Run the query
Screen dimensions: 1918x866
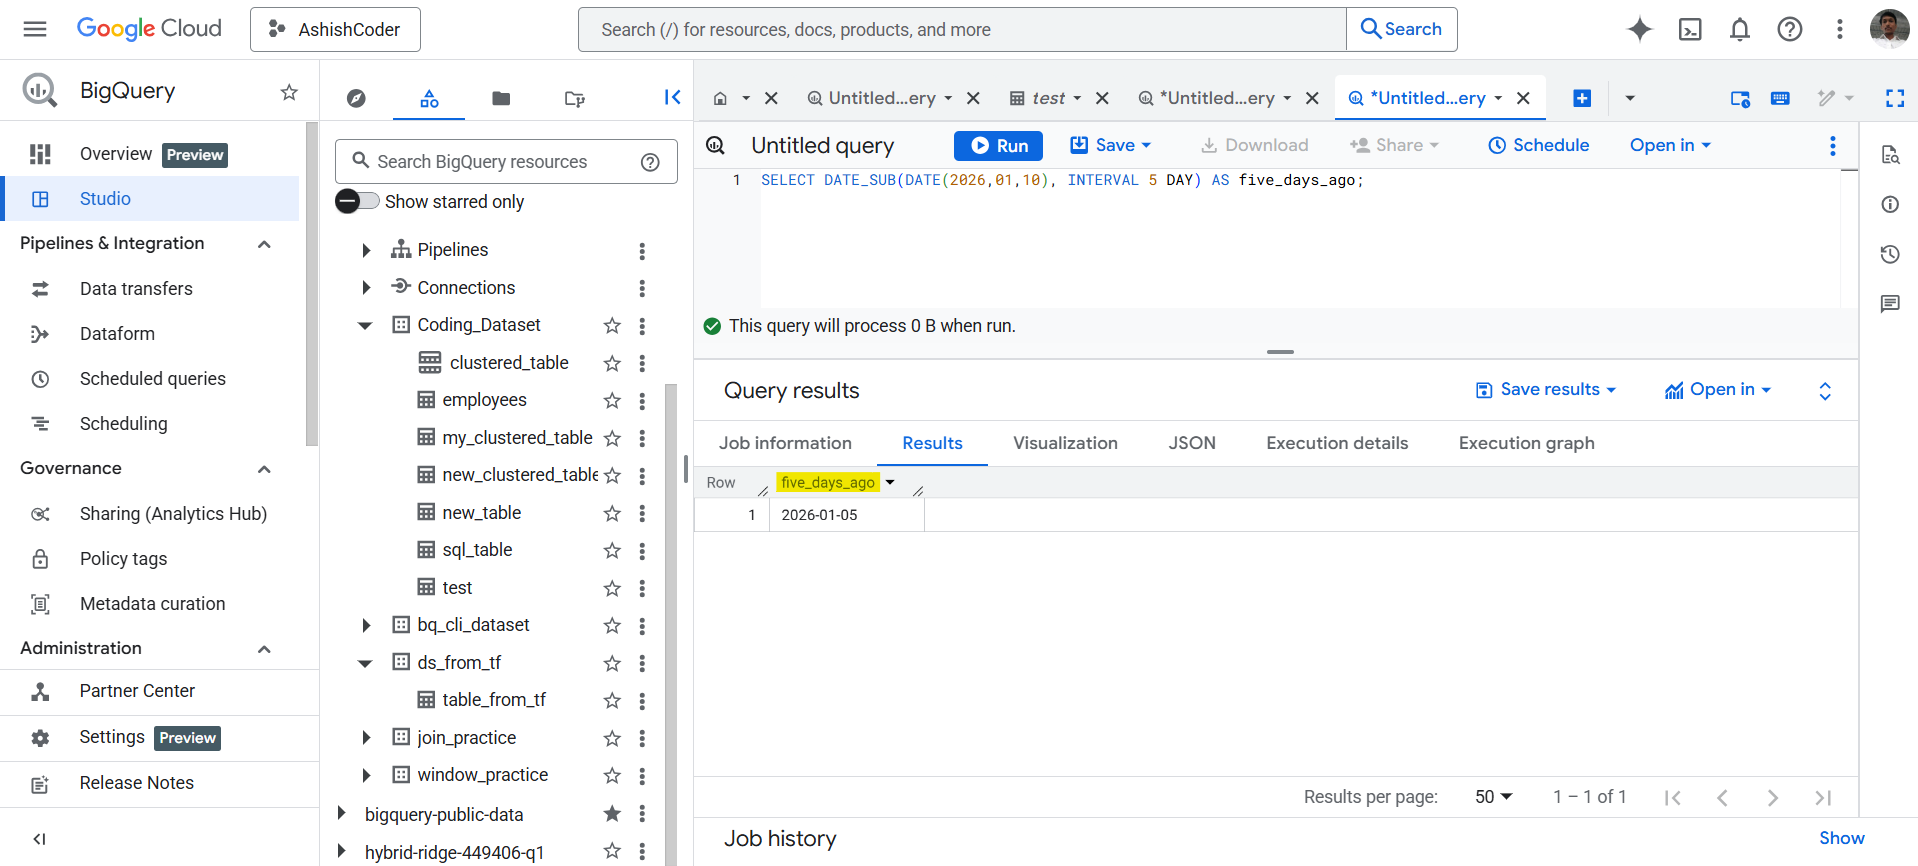coord(998,146)
